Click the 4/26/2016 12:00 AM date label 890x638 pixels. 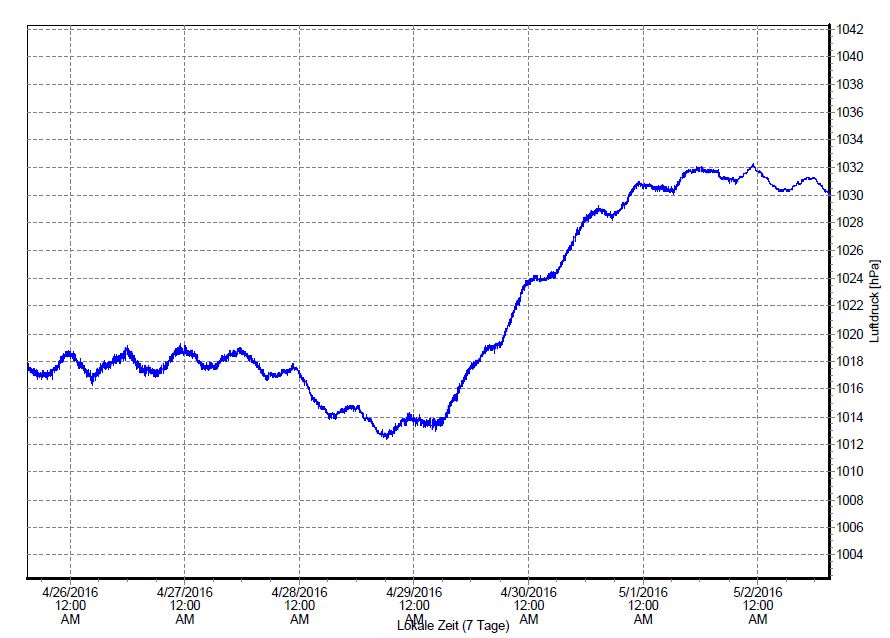click(x=69, y=604)
